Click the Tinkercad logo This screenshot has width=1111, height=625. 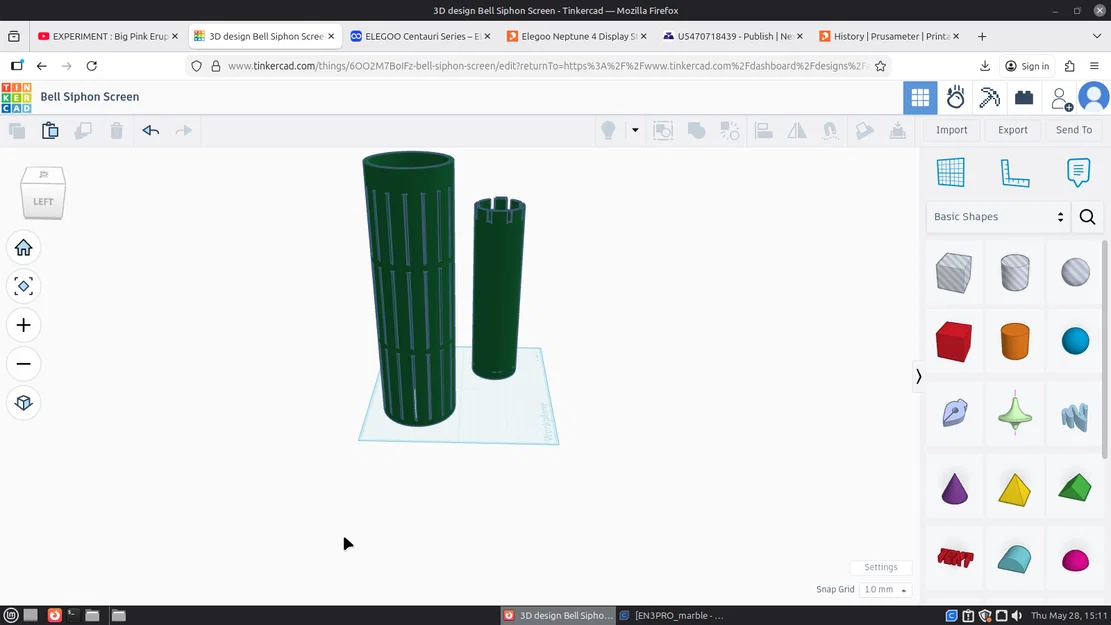[16, 97]
